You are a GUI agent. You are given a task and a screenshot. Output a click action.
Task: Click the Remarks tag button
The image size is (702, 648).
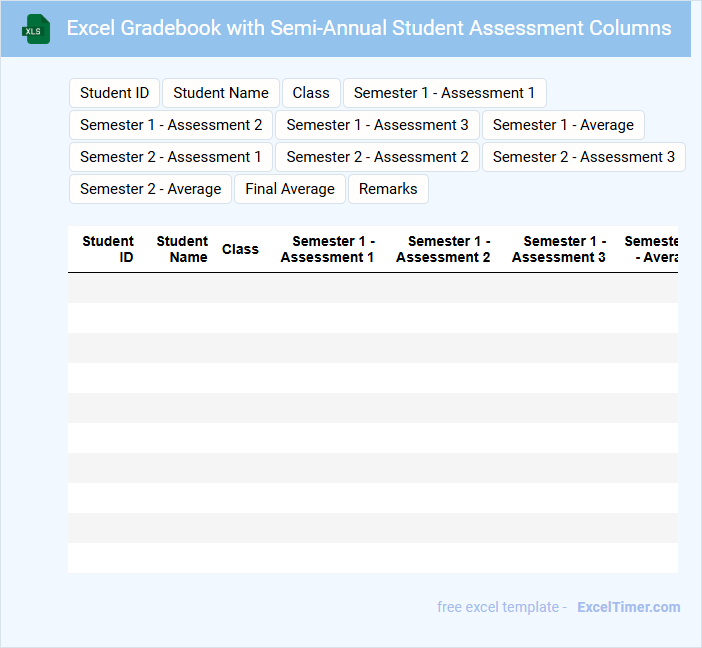388,189
